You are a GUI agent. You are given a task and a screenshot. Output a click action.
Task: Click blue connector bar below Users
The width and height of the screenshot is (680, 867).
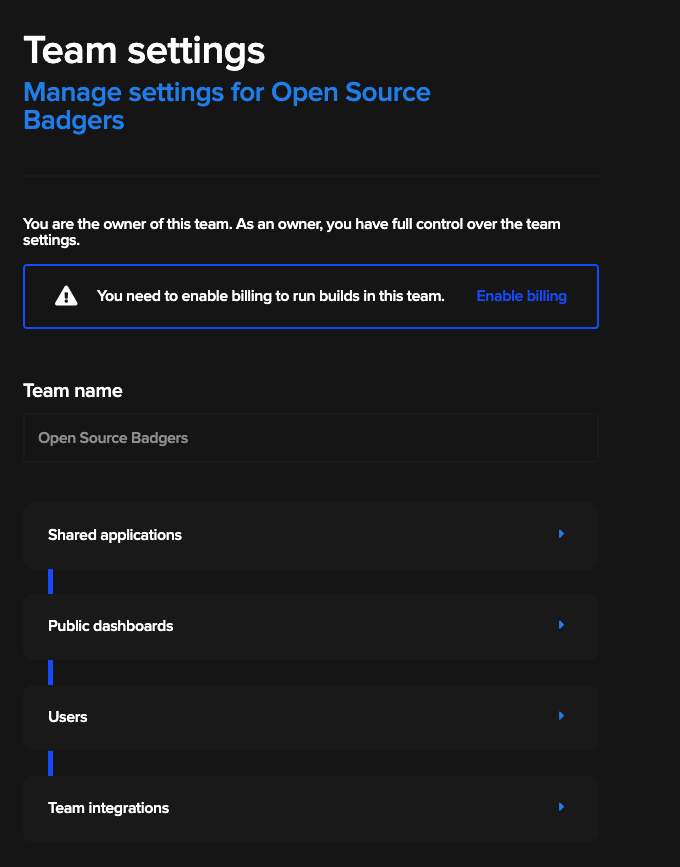tap(50, 764)
